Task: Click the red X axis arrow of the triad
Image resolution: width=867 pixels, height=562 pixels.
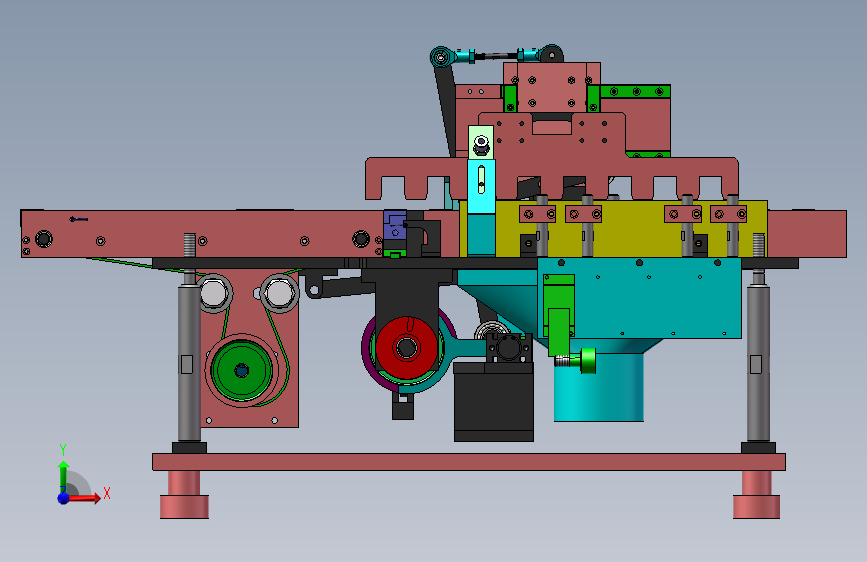Action: 84,498
